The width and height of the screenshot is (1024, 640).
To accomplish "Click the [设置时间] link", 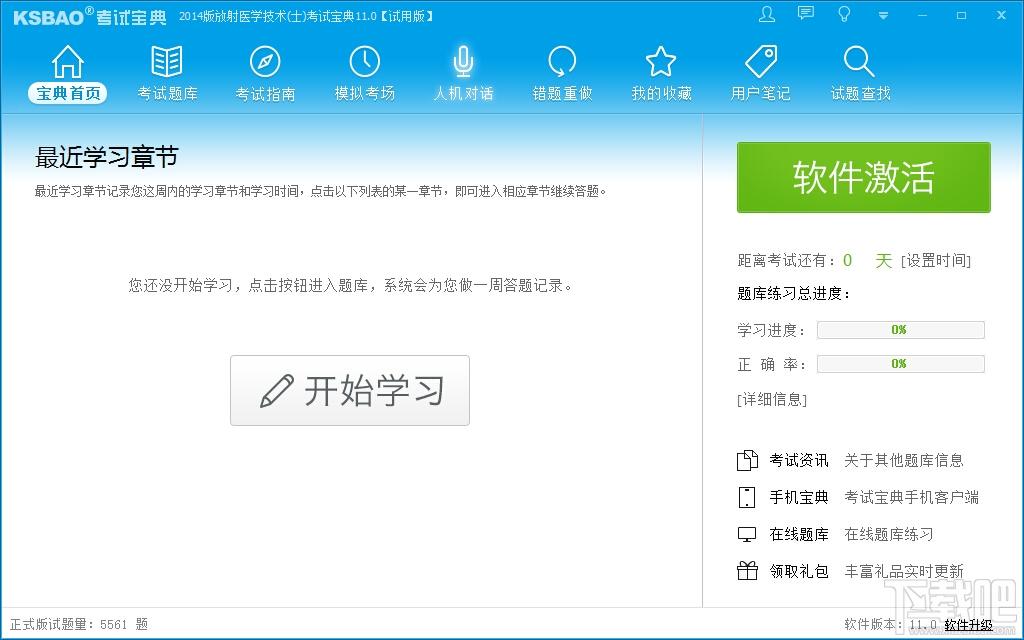I will [936, 261].
